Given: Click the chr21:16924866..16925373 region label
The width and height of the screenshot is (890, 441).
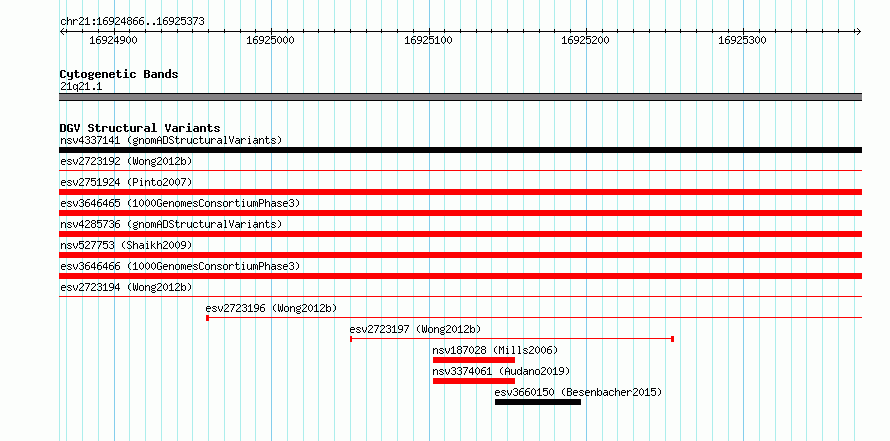Looking at the screenshot, I should [x=132, y=22].
